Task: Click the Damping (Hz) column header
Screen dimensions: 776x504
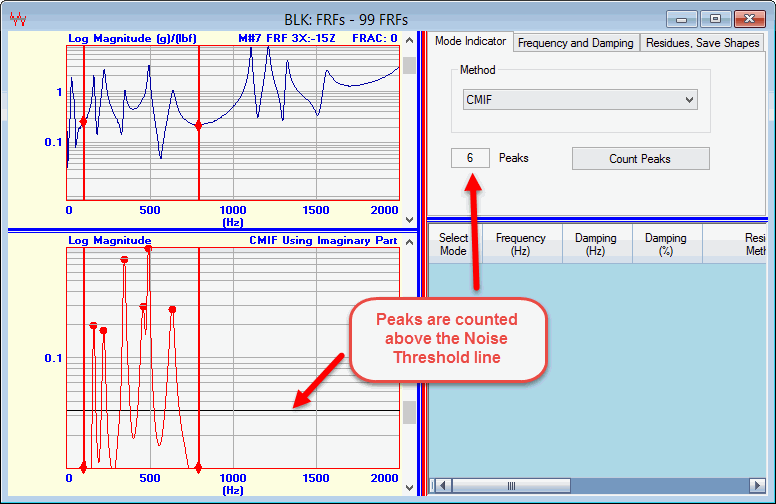Action: point(595,244)
